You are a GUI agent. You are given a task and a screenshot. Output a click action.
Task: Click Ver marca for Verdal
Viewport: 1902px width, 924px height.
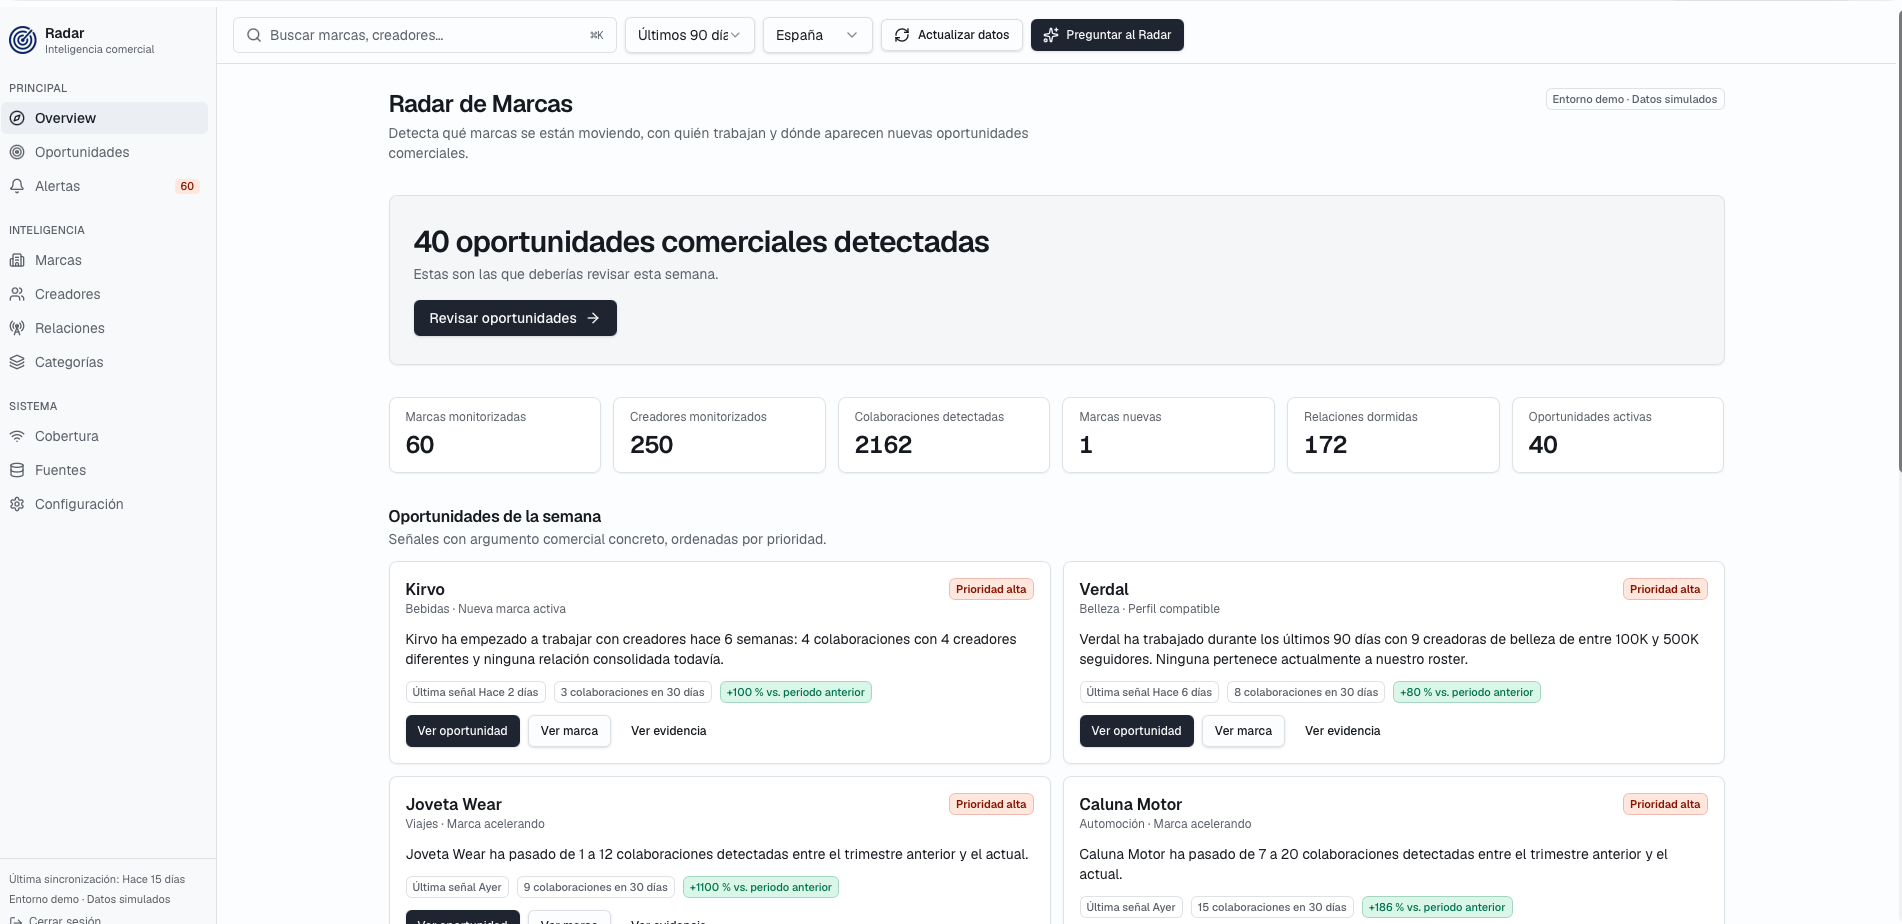(x=1243, y=731)
